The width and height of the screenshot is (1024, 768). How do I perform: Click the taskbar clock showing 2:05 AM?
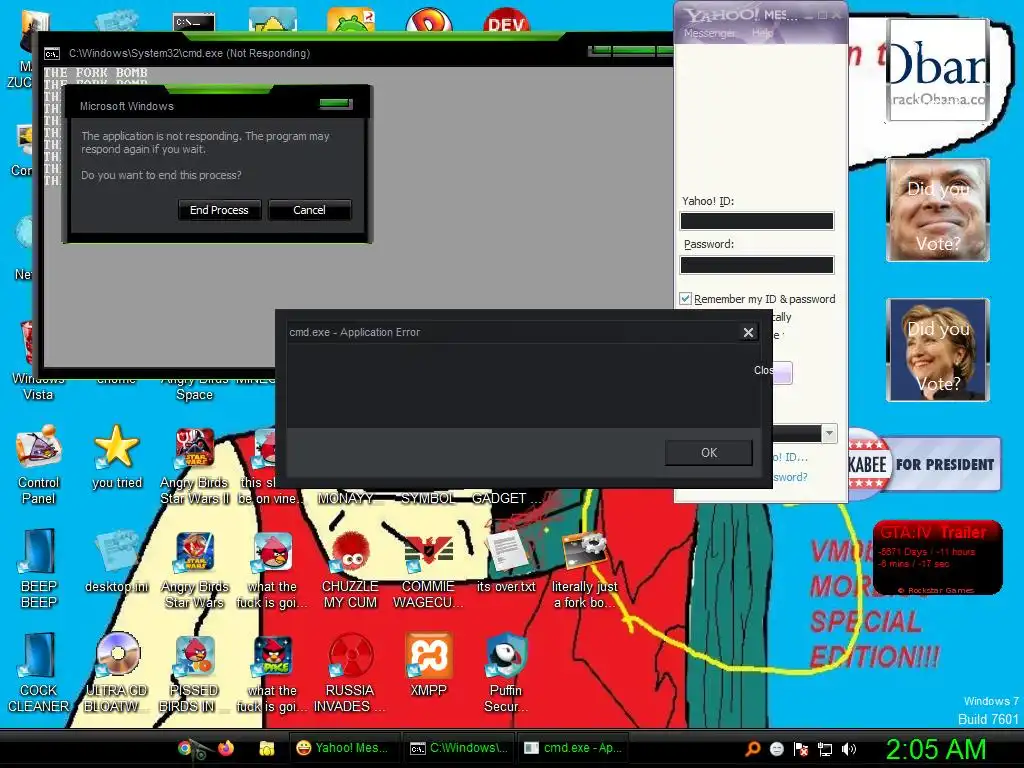pos(935,749)
